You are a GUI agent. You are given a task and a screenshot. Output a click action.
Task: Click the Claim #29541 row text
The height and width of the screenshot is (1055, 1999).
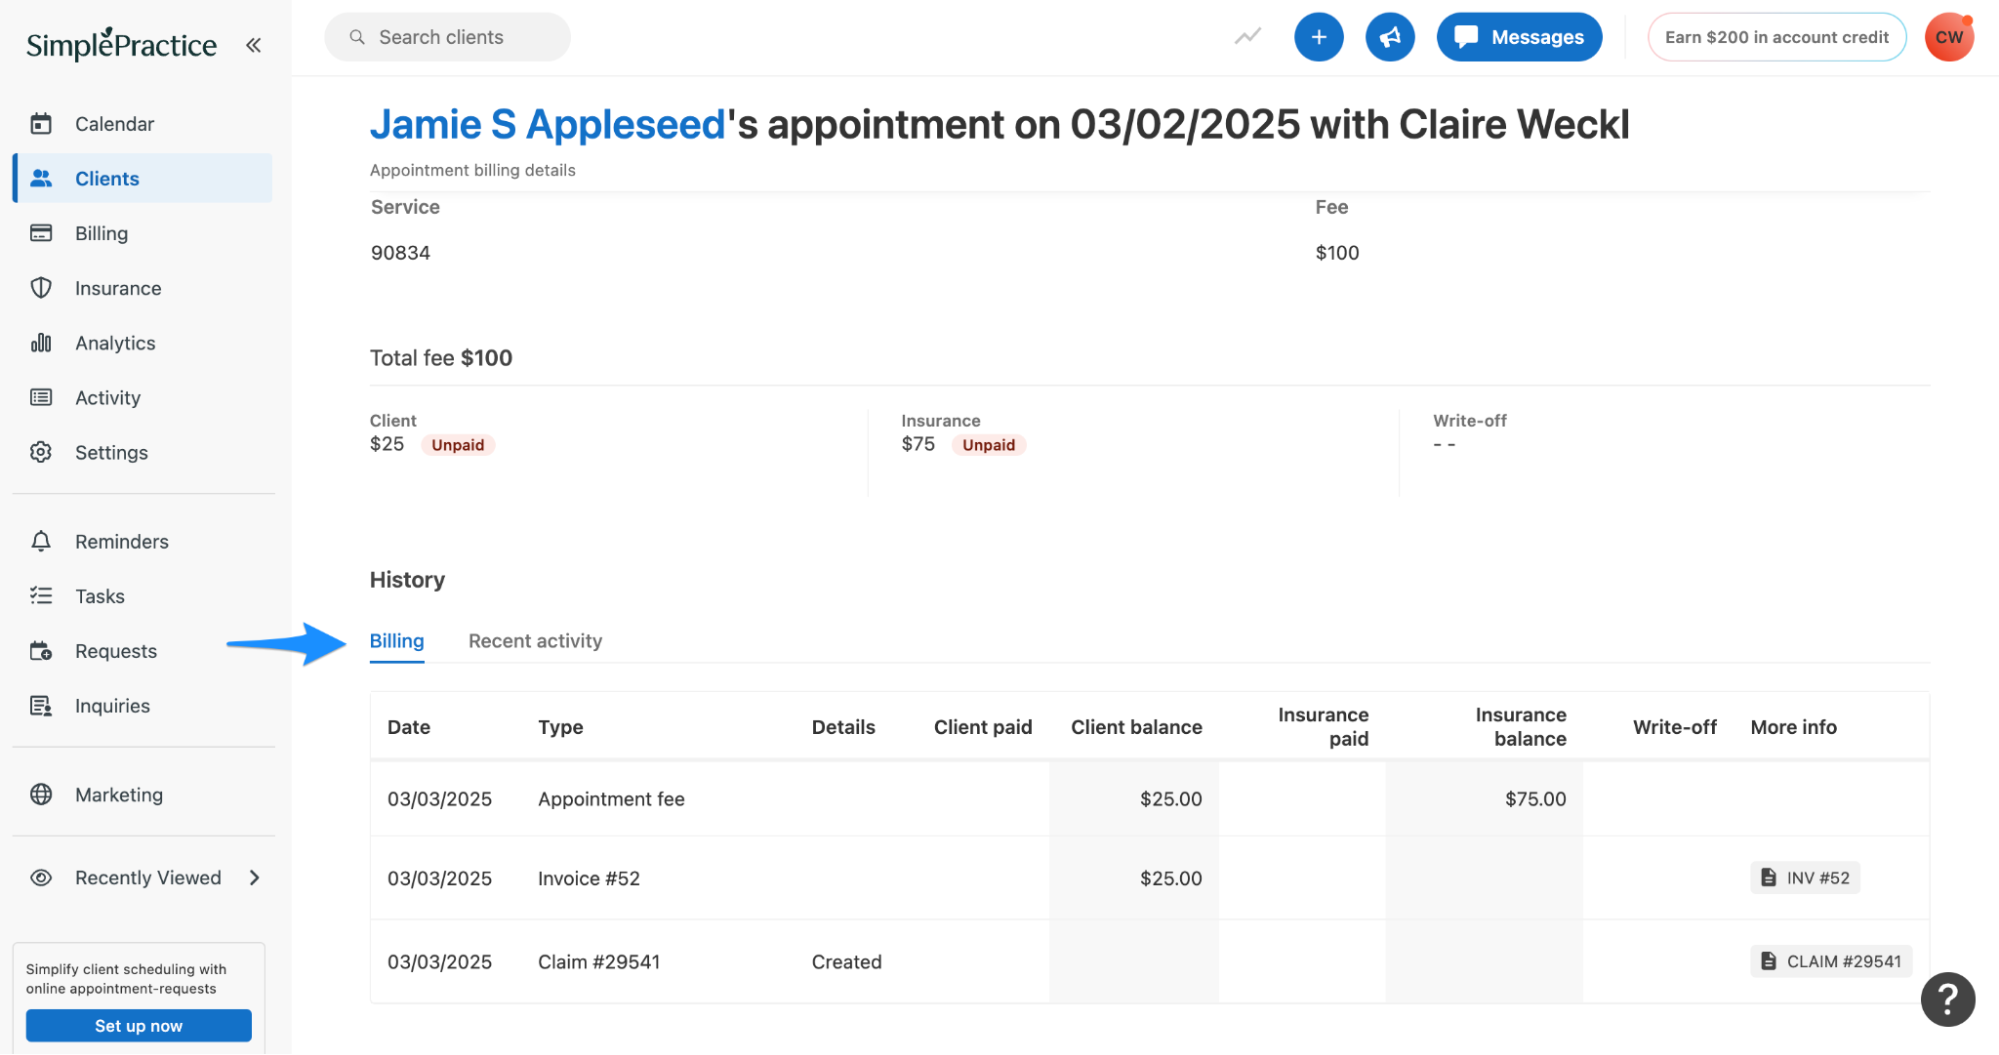pos(599,962)
